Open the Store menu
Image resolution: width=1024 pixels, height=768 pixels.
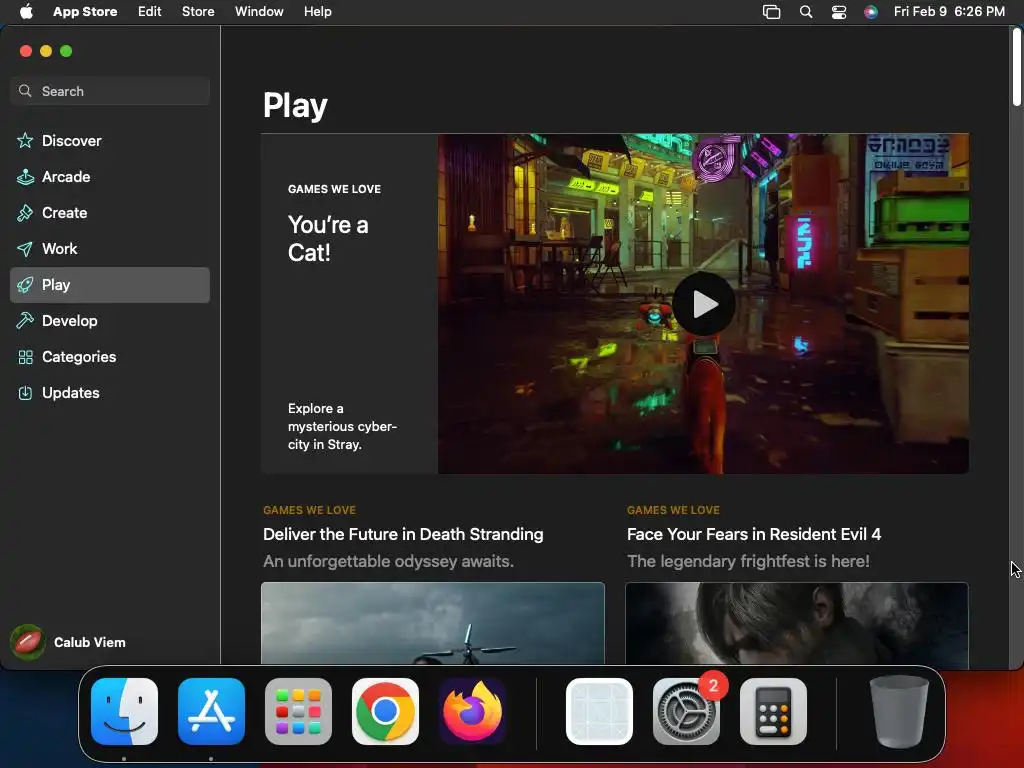coord(198,12)
